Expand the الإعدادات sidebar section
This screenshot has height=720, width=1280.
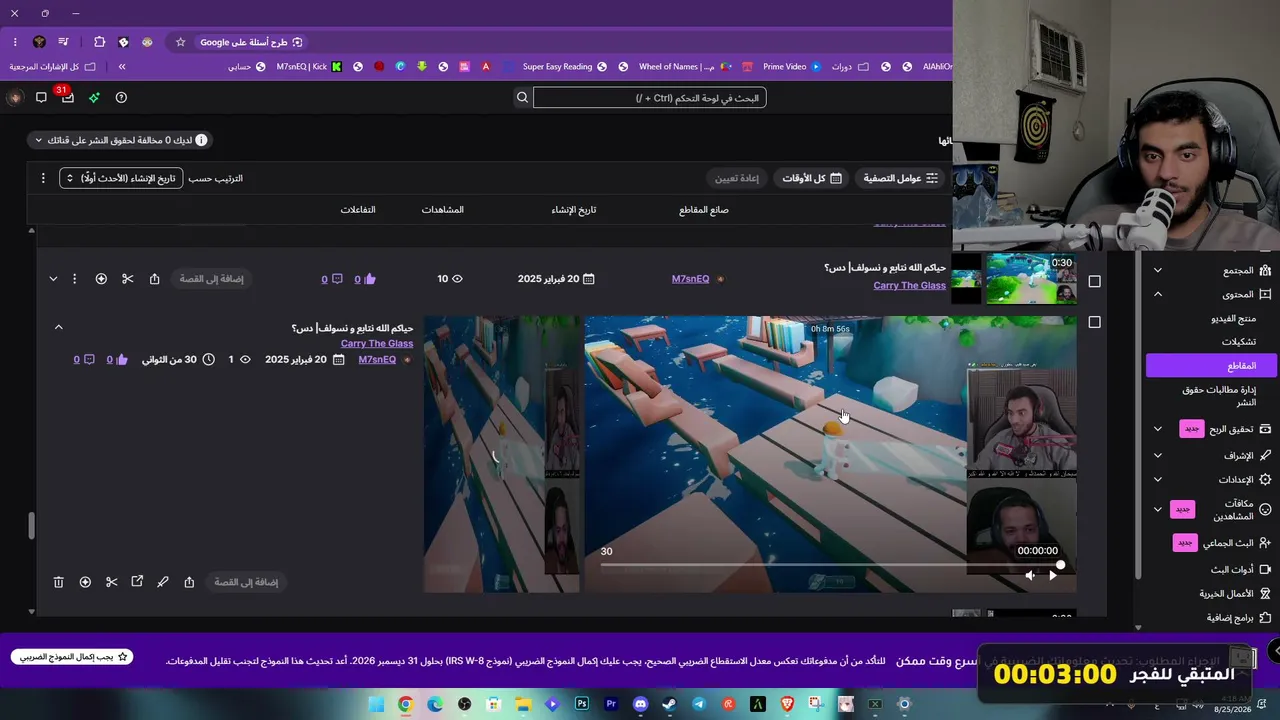(x=1158, y=480)
